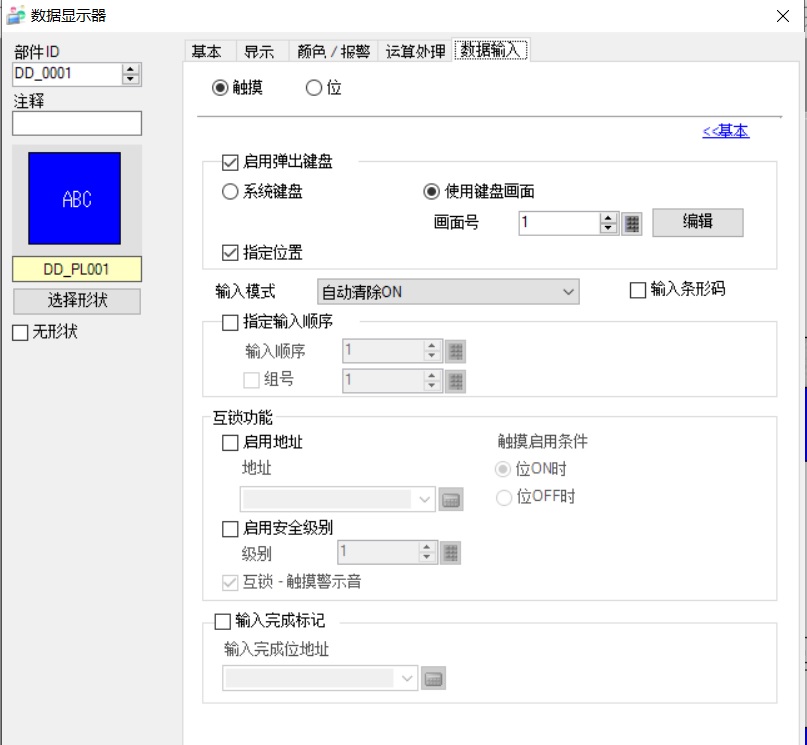Expand the interlock 地址 dropdown
The image size is (807, 745).
coord(425,500)
